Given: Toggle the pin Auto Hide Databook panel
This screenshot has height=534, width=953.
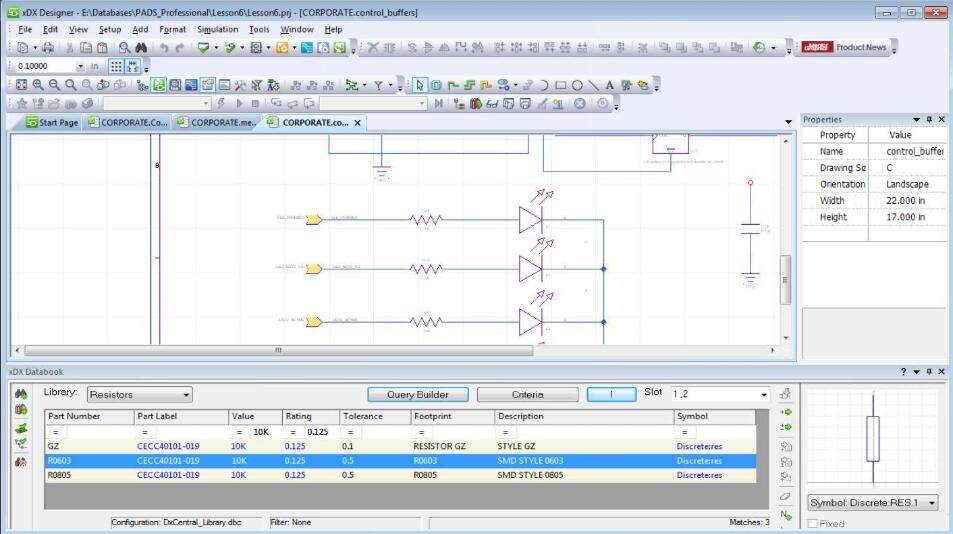Looking at the screenshot, I should click(x=929, y=372).
